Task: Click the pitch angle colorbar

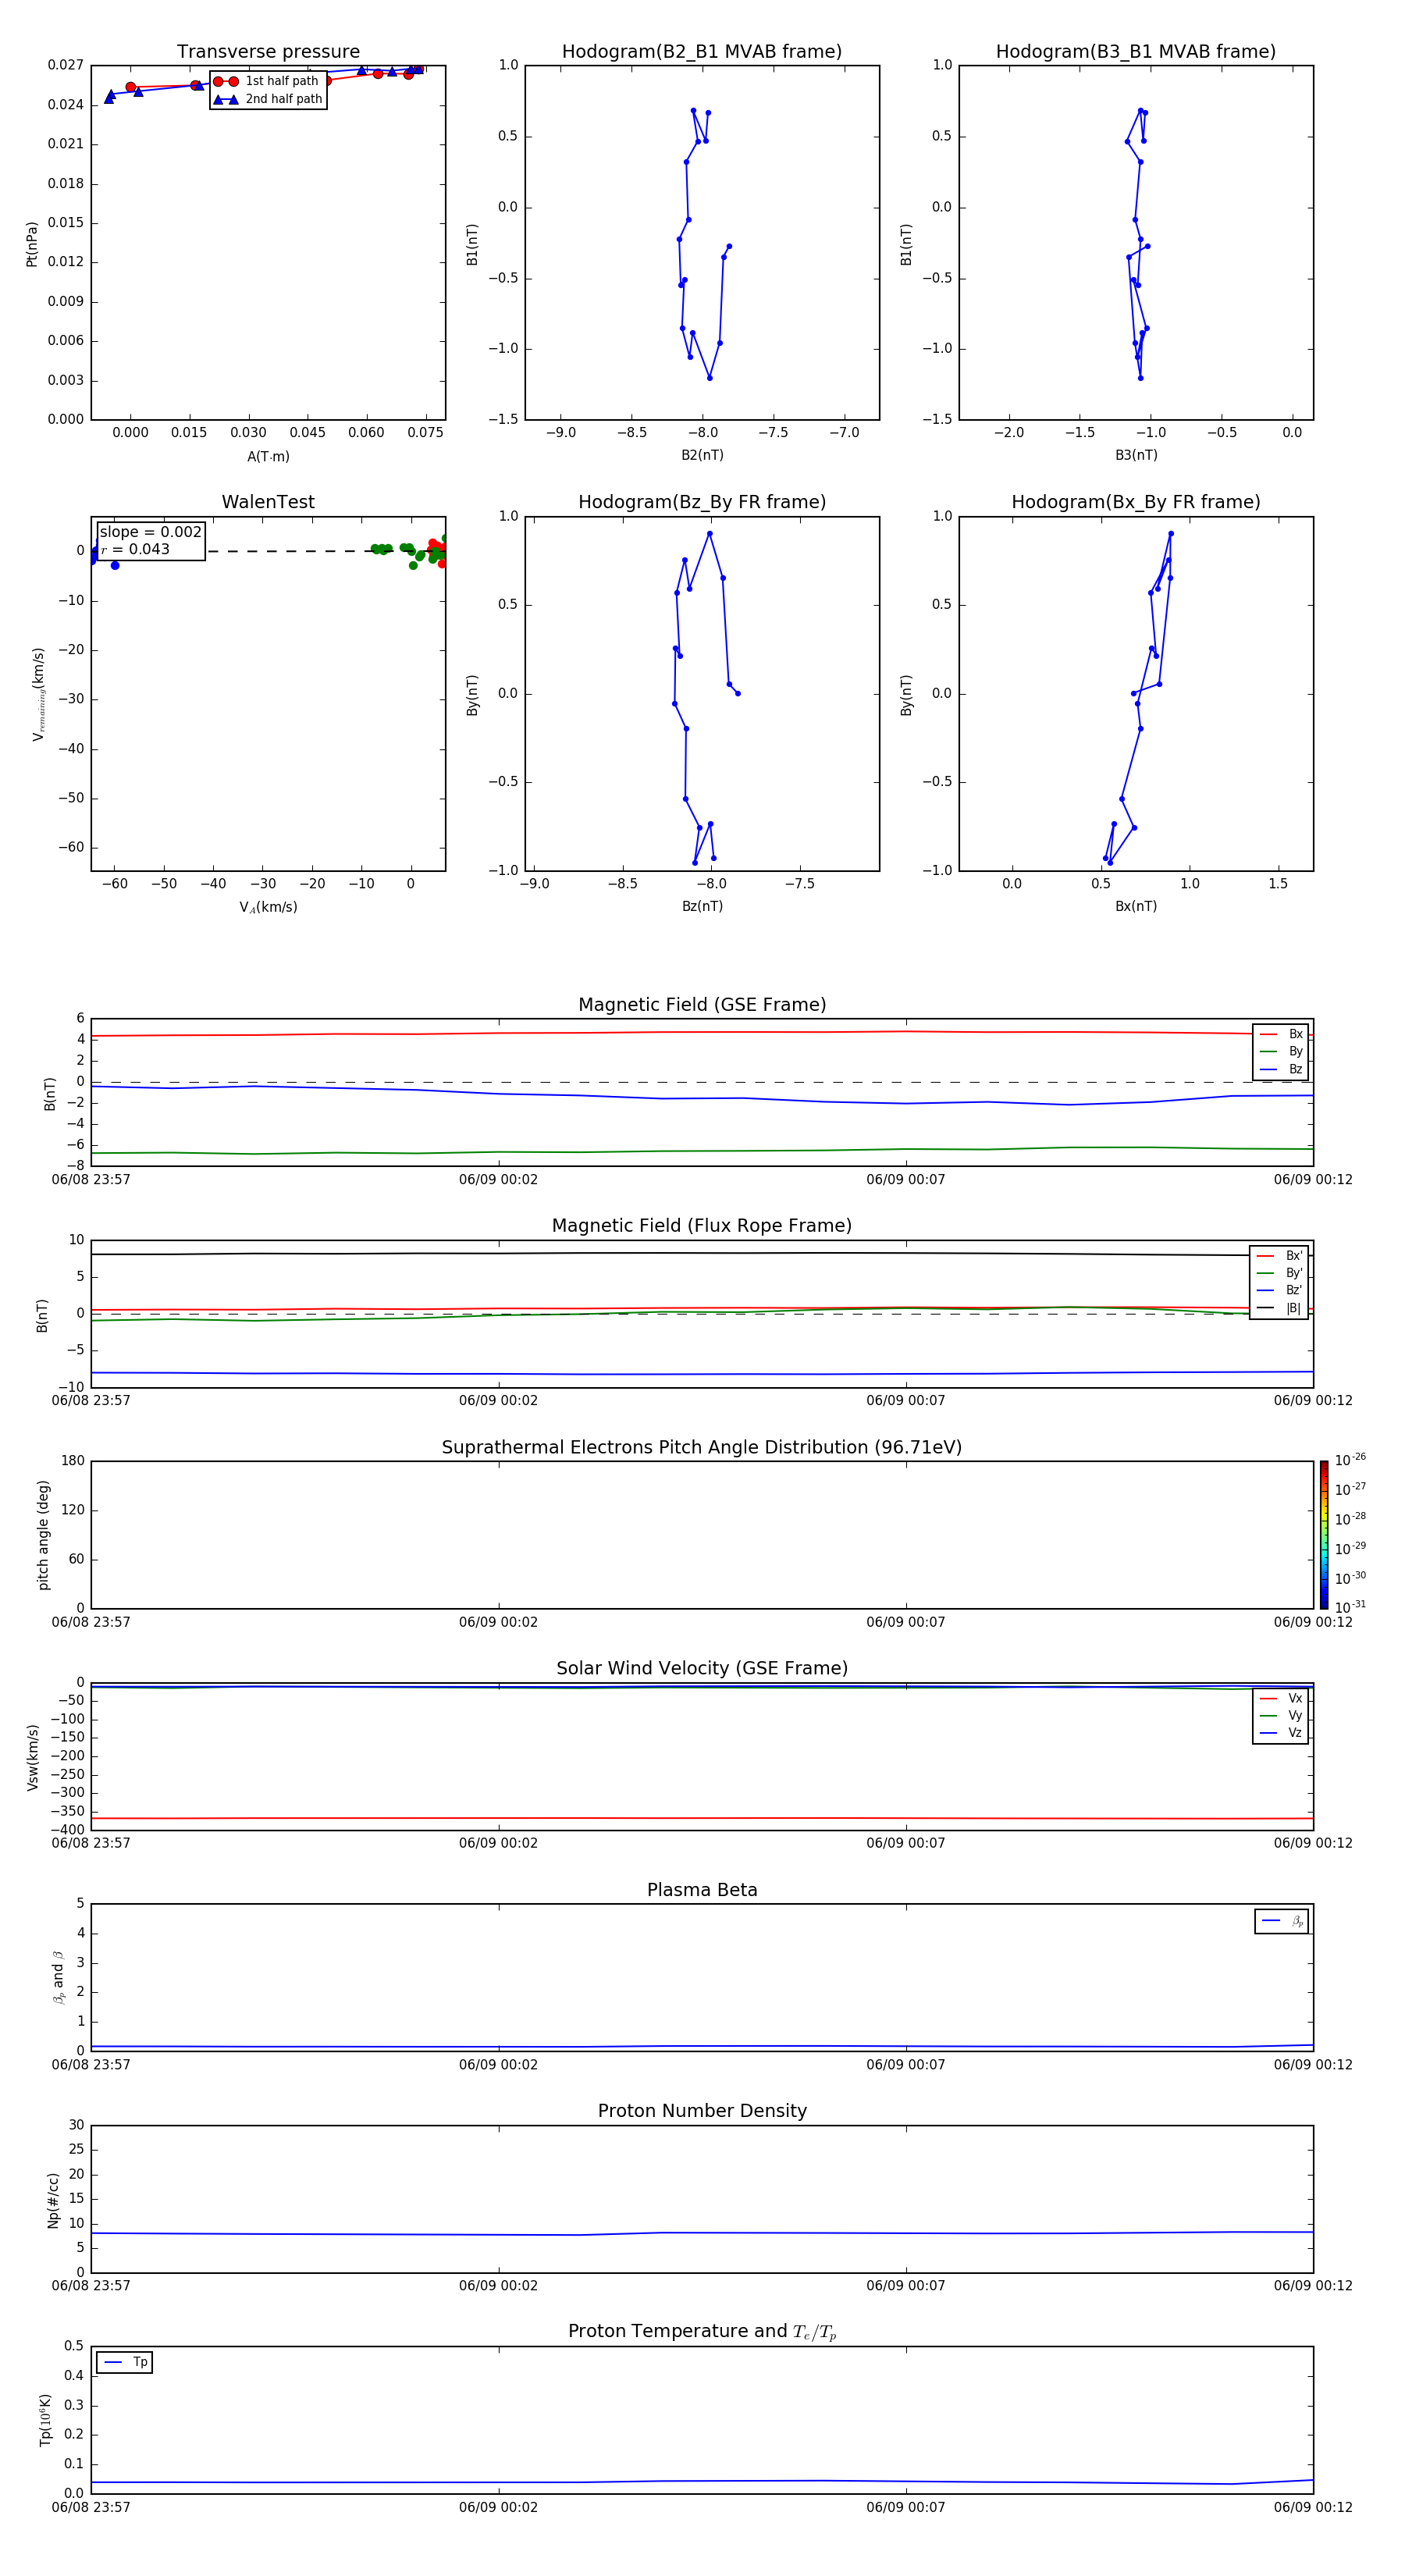Action: [x=1324, y=1535]
